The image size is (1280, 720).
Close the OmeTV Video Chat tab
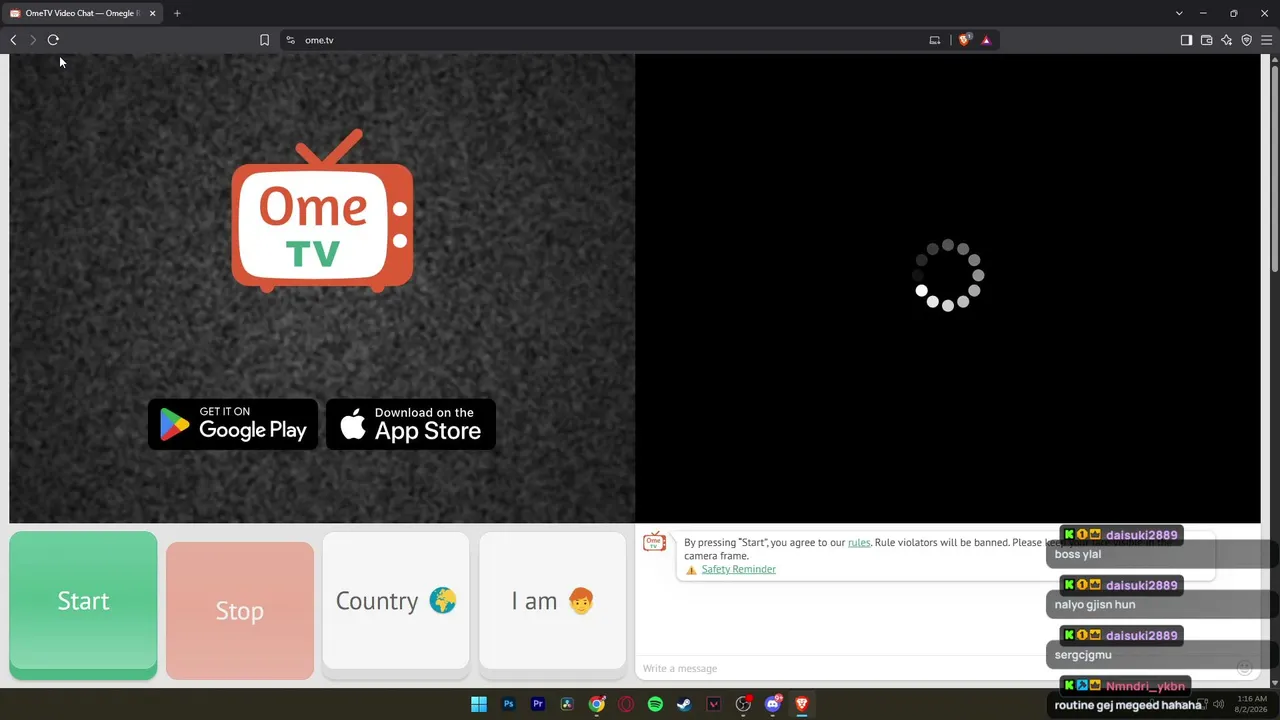(152, 13)
